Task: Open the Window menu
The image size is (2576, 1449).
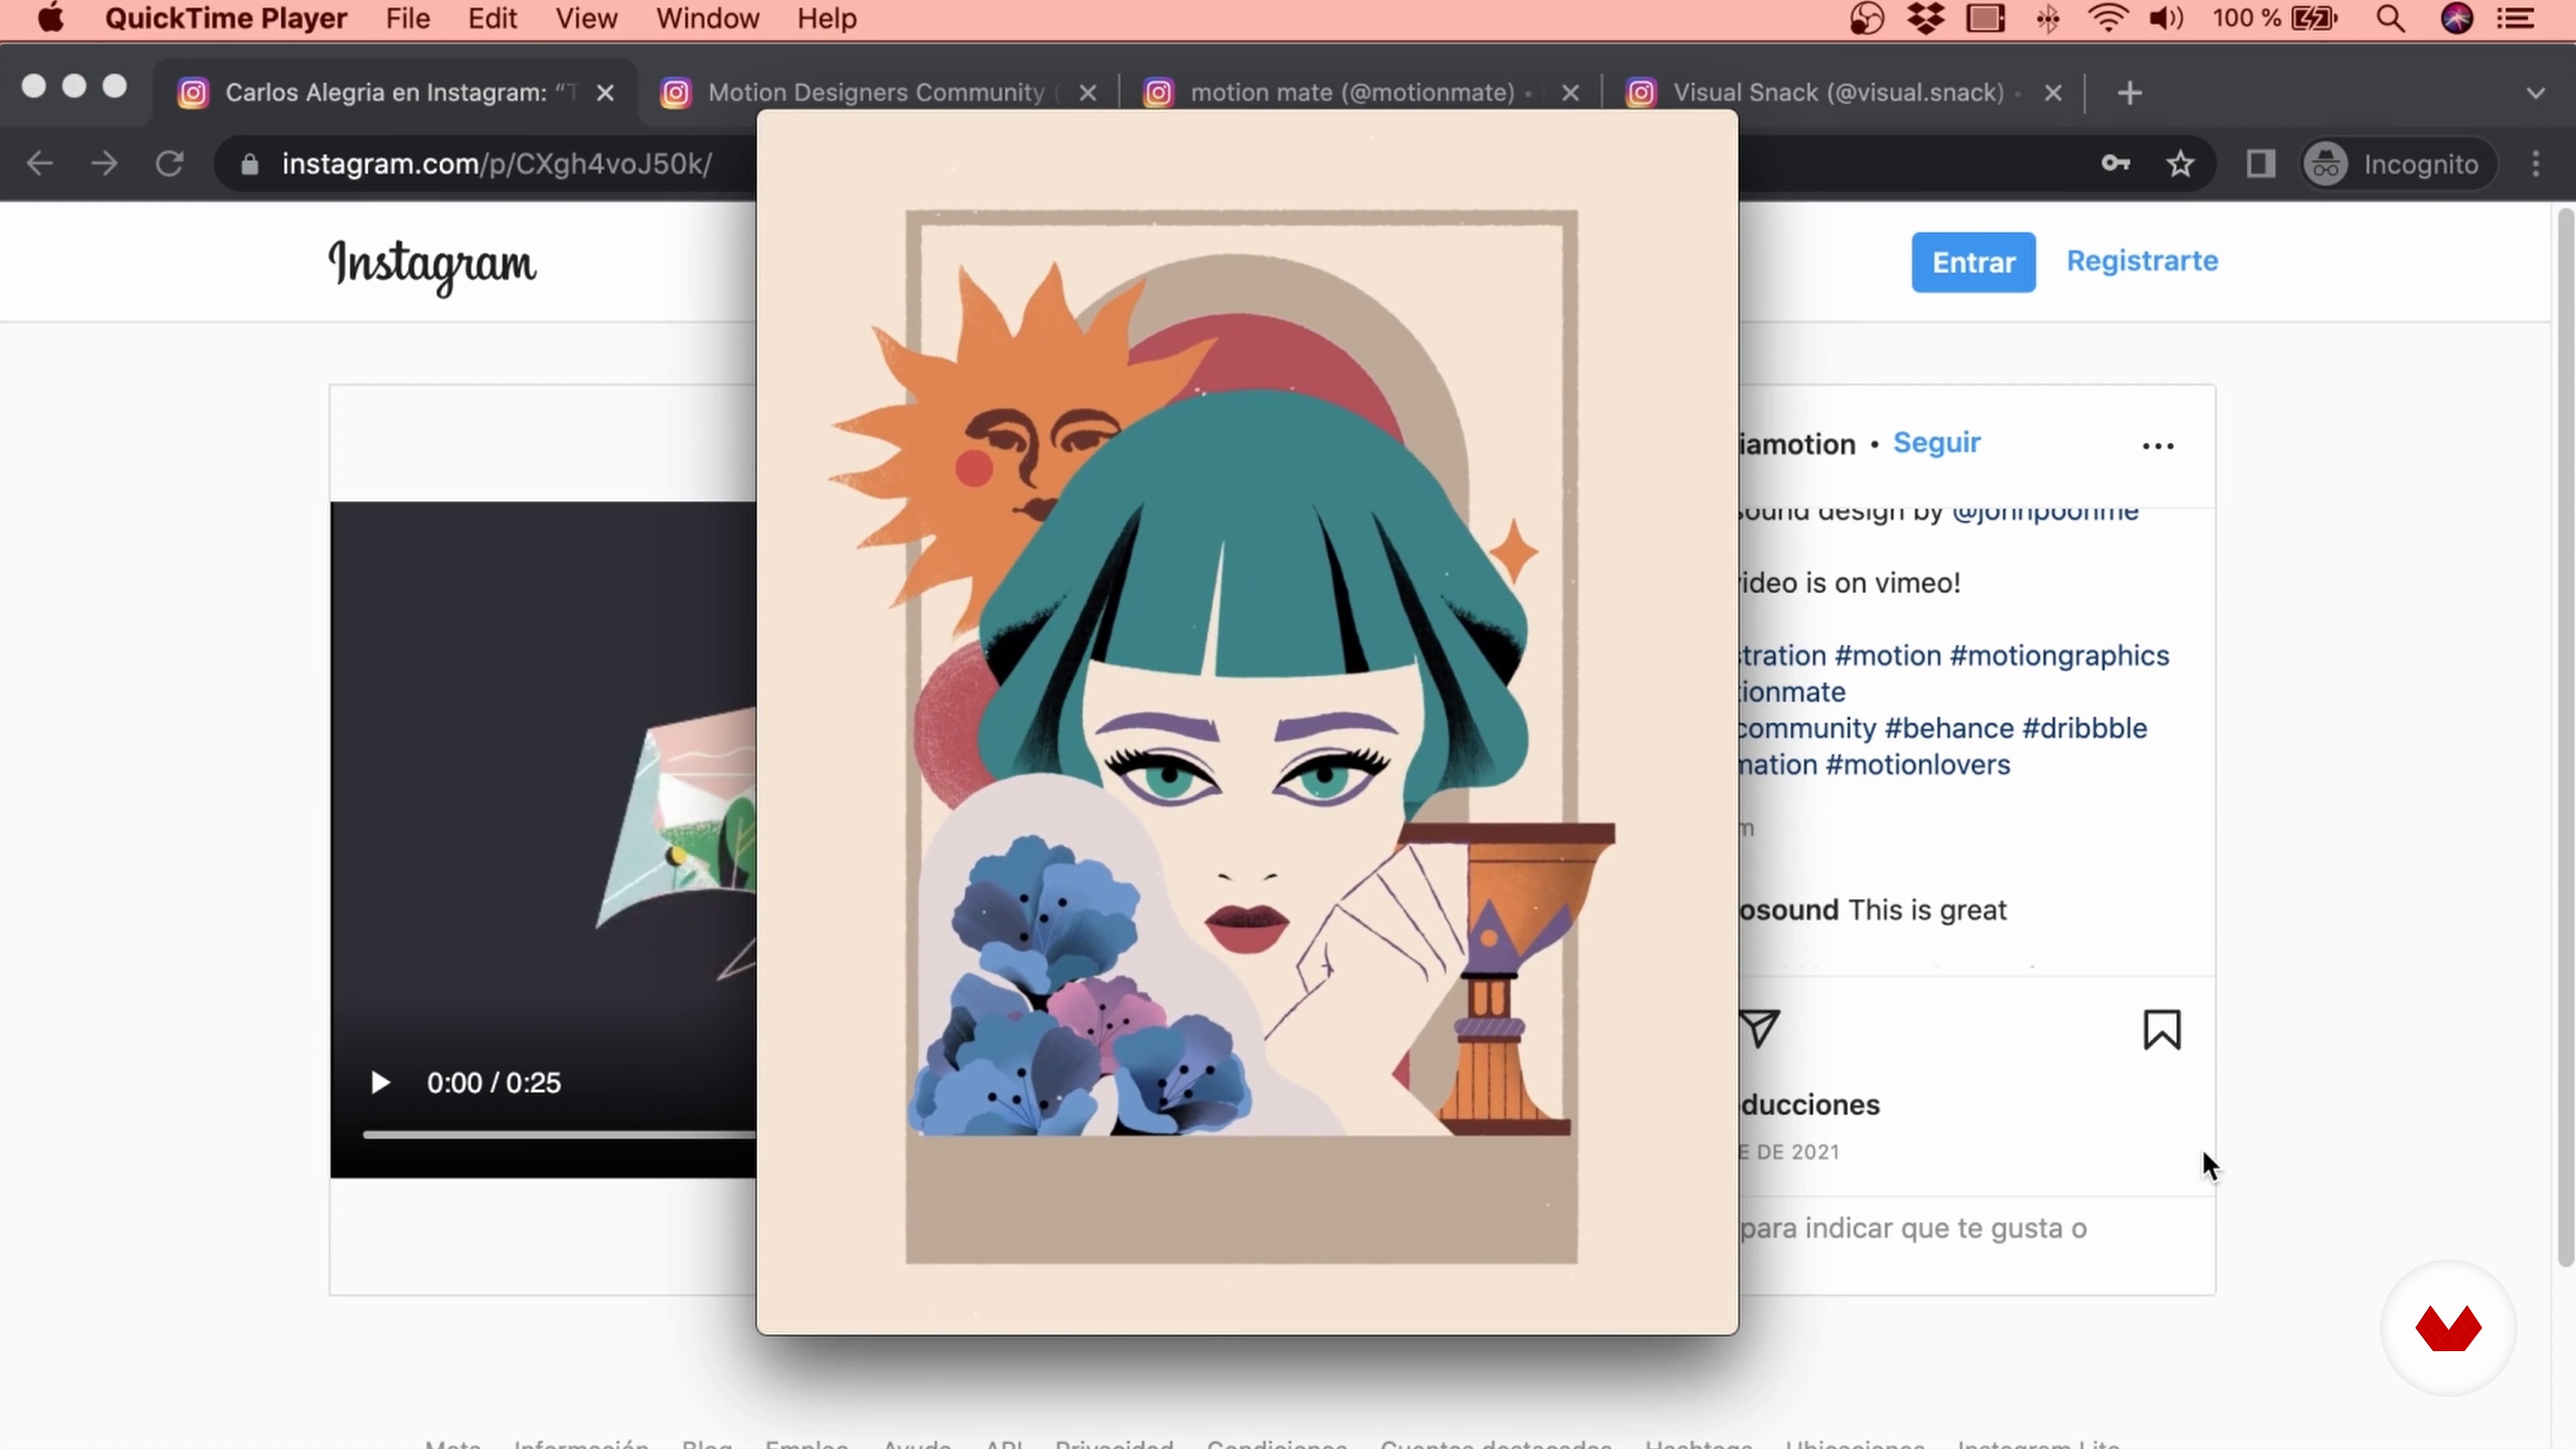Action: (708, 18)
